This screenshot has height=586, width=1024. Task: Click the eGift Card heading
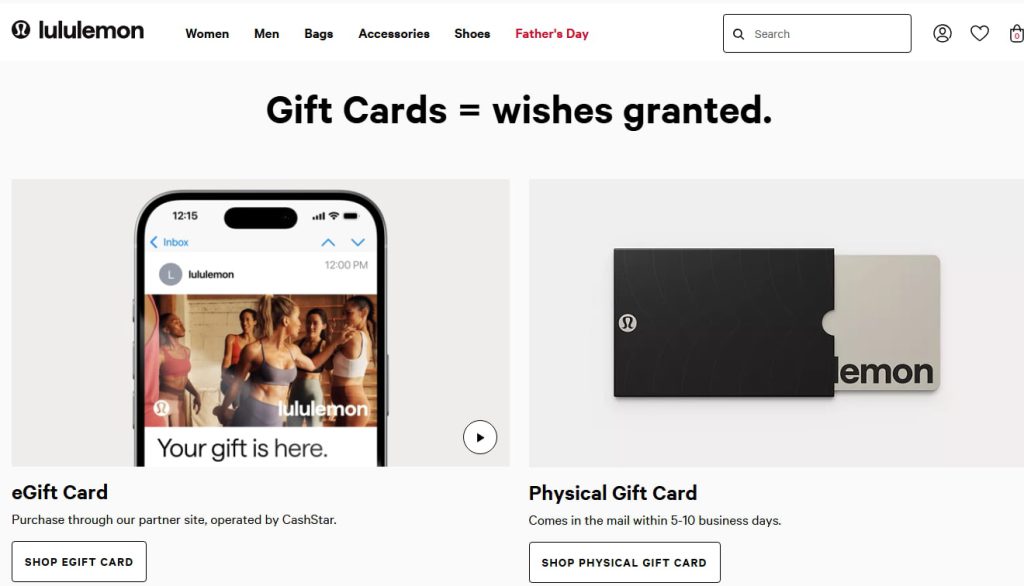[x=59, y=492]
